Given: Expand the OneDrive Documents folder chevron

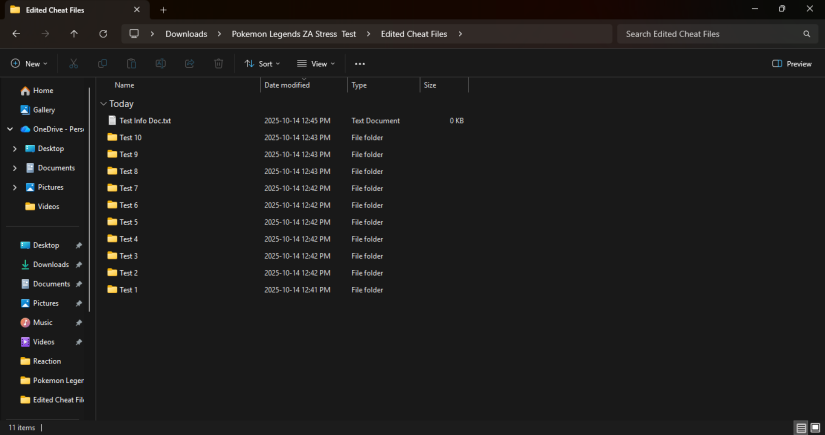Looking at the screenshot, I should pyautogui.click(x=15, y=168).
